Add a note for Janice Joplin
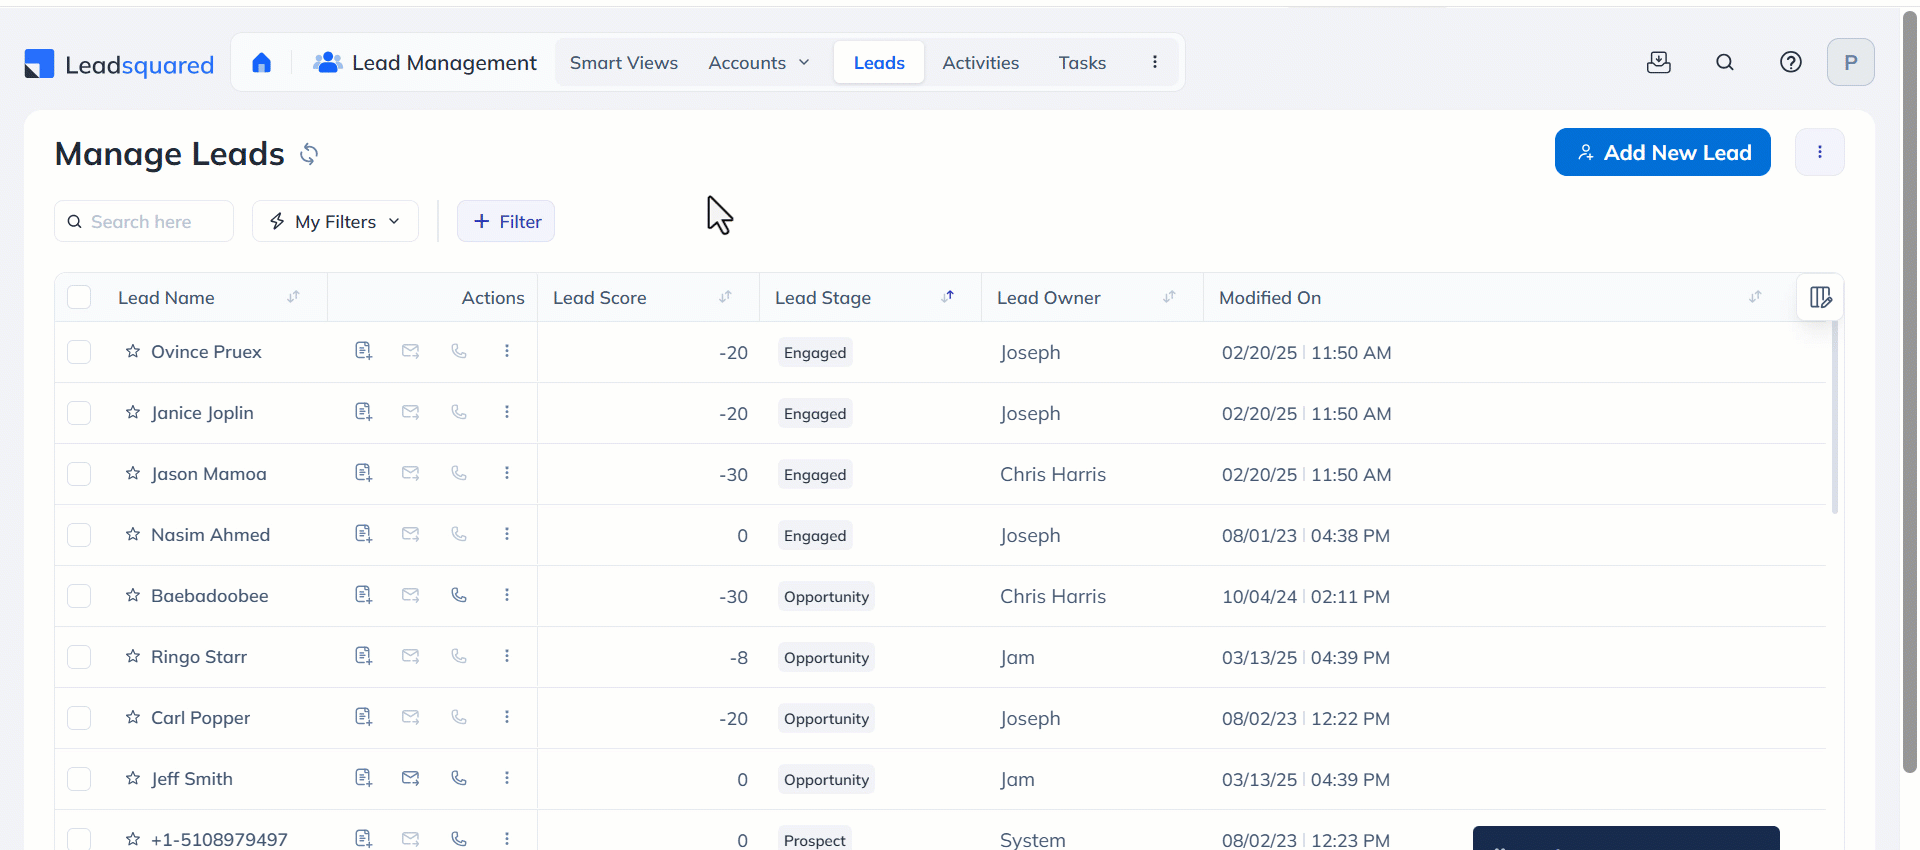 (363, 412)
